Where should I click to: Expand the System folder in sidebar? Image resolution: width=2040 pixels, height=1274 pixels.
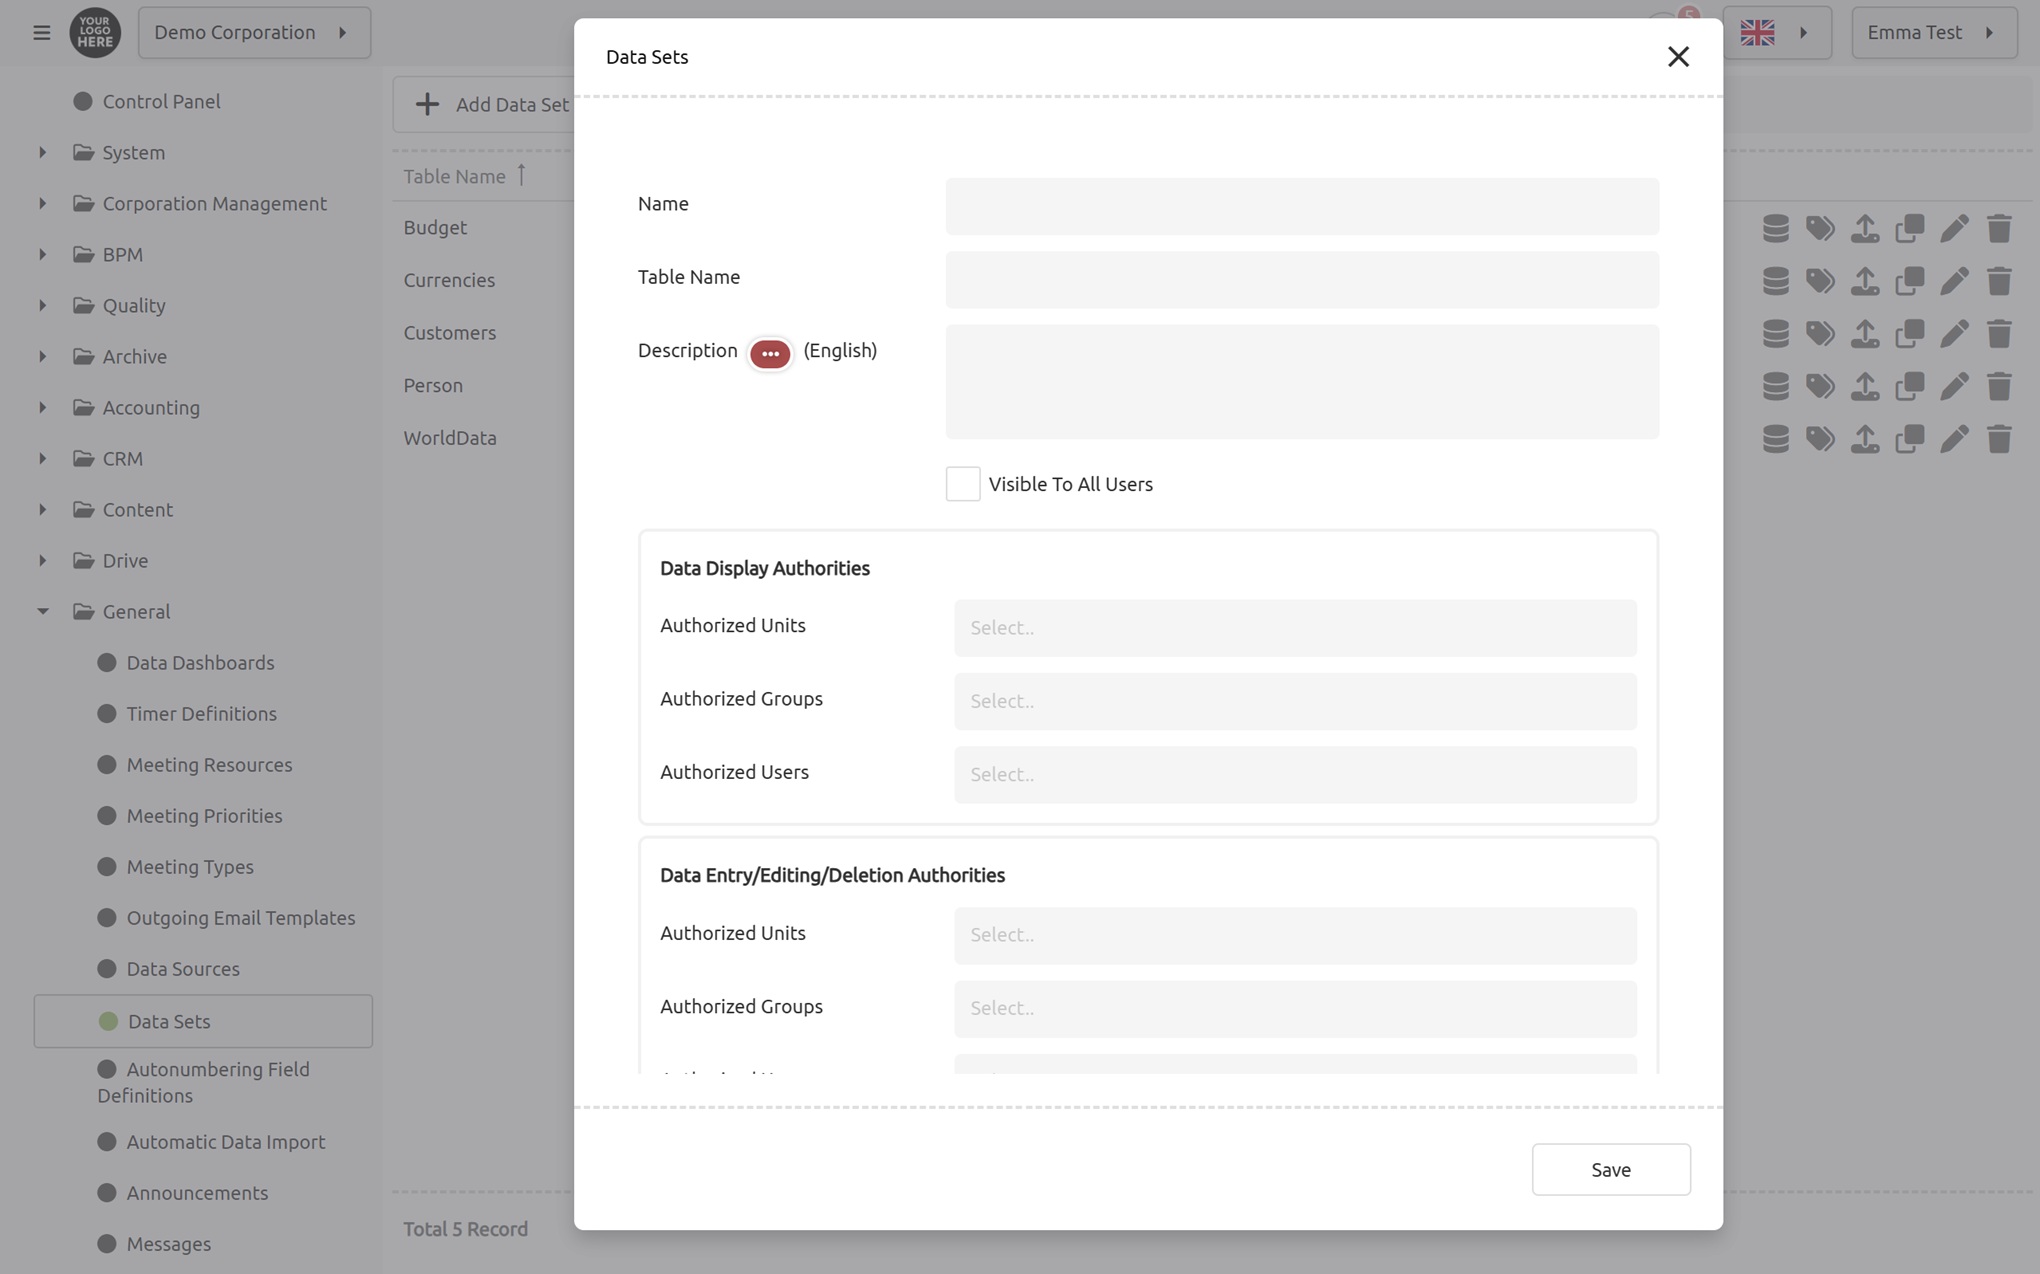(43, 152)
